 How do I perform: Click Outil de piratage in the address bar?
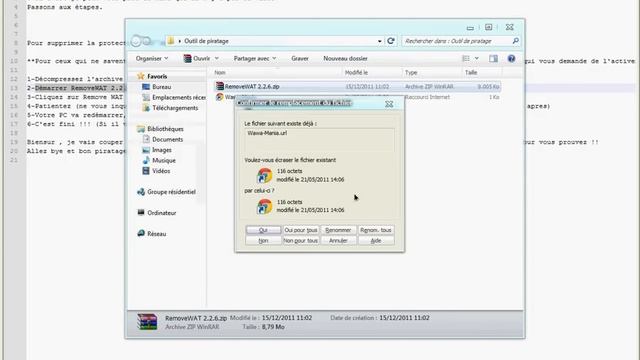pyautogui.click(x=206, y=41)
